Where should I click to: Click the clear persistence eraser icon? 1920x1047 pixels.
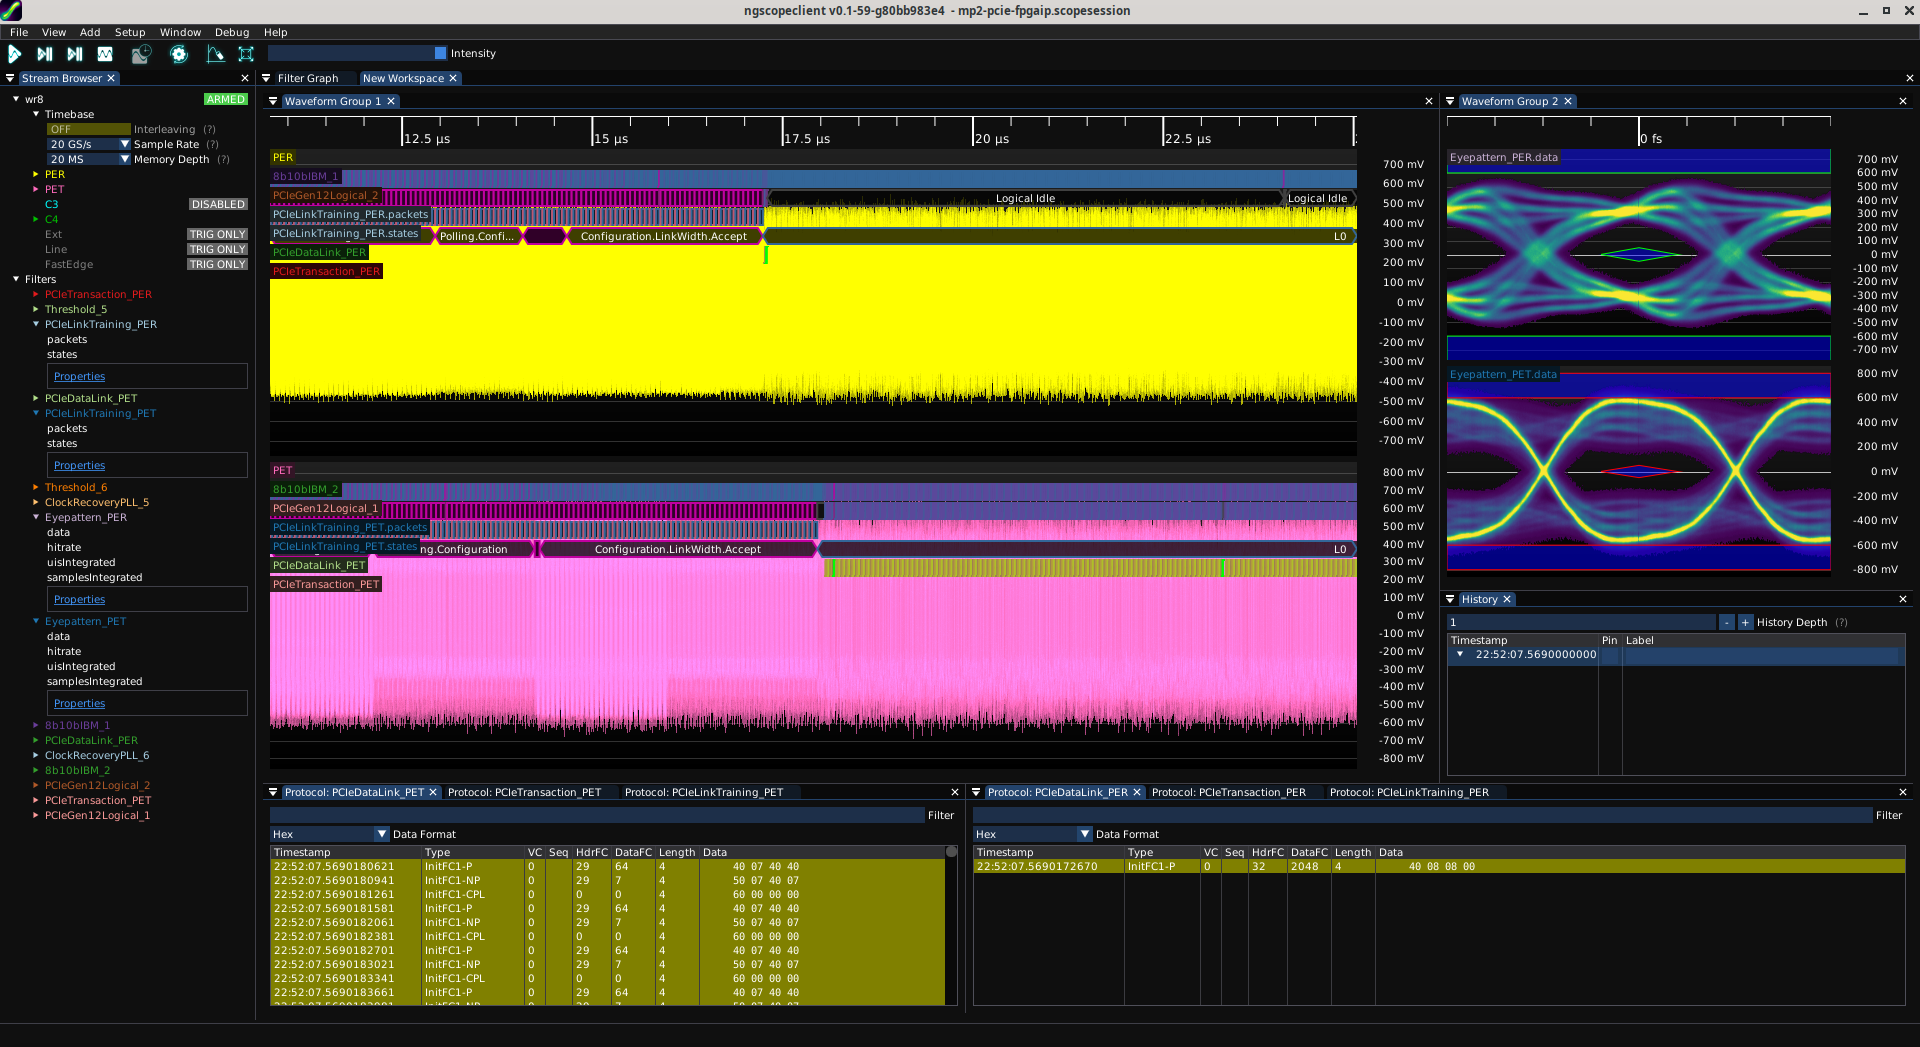point(215,54)
